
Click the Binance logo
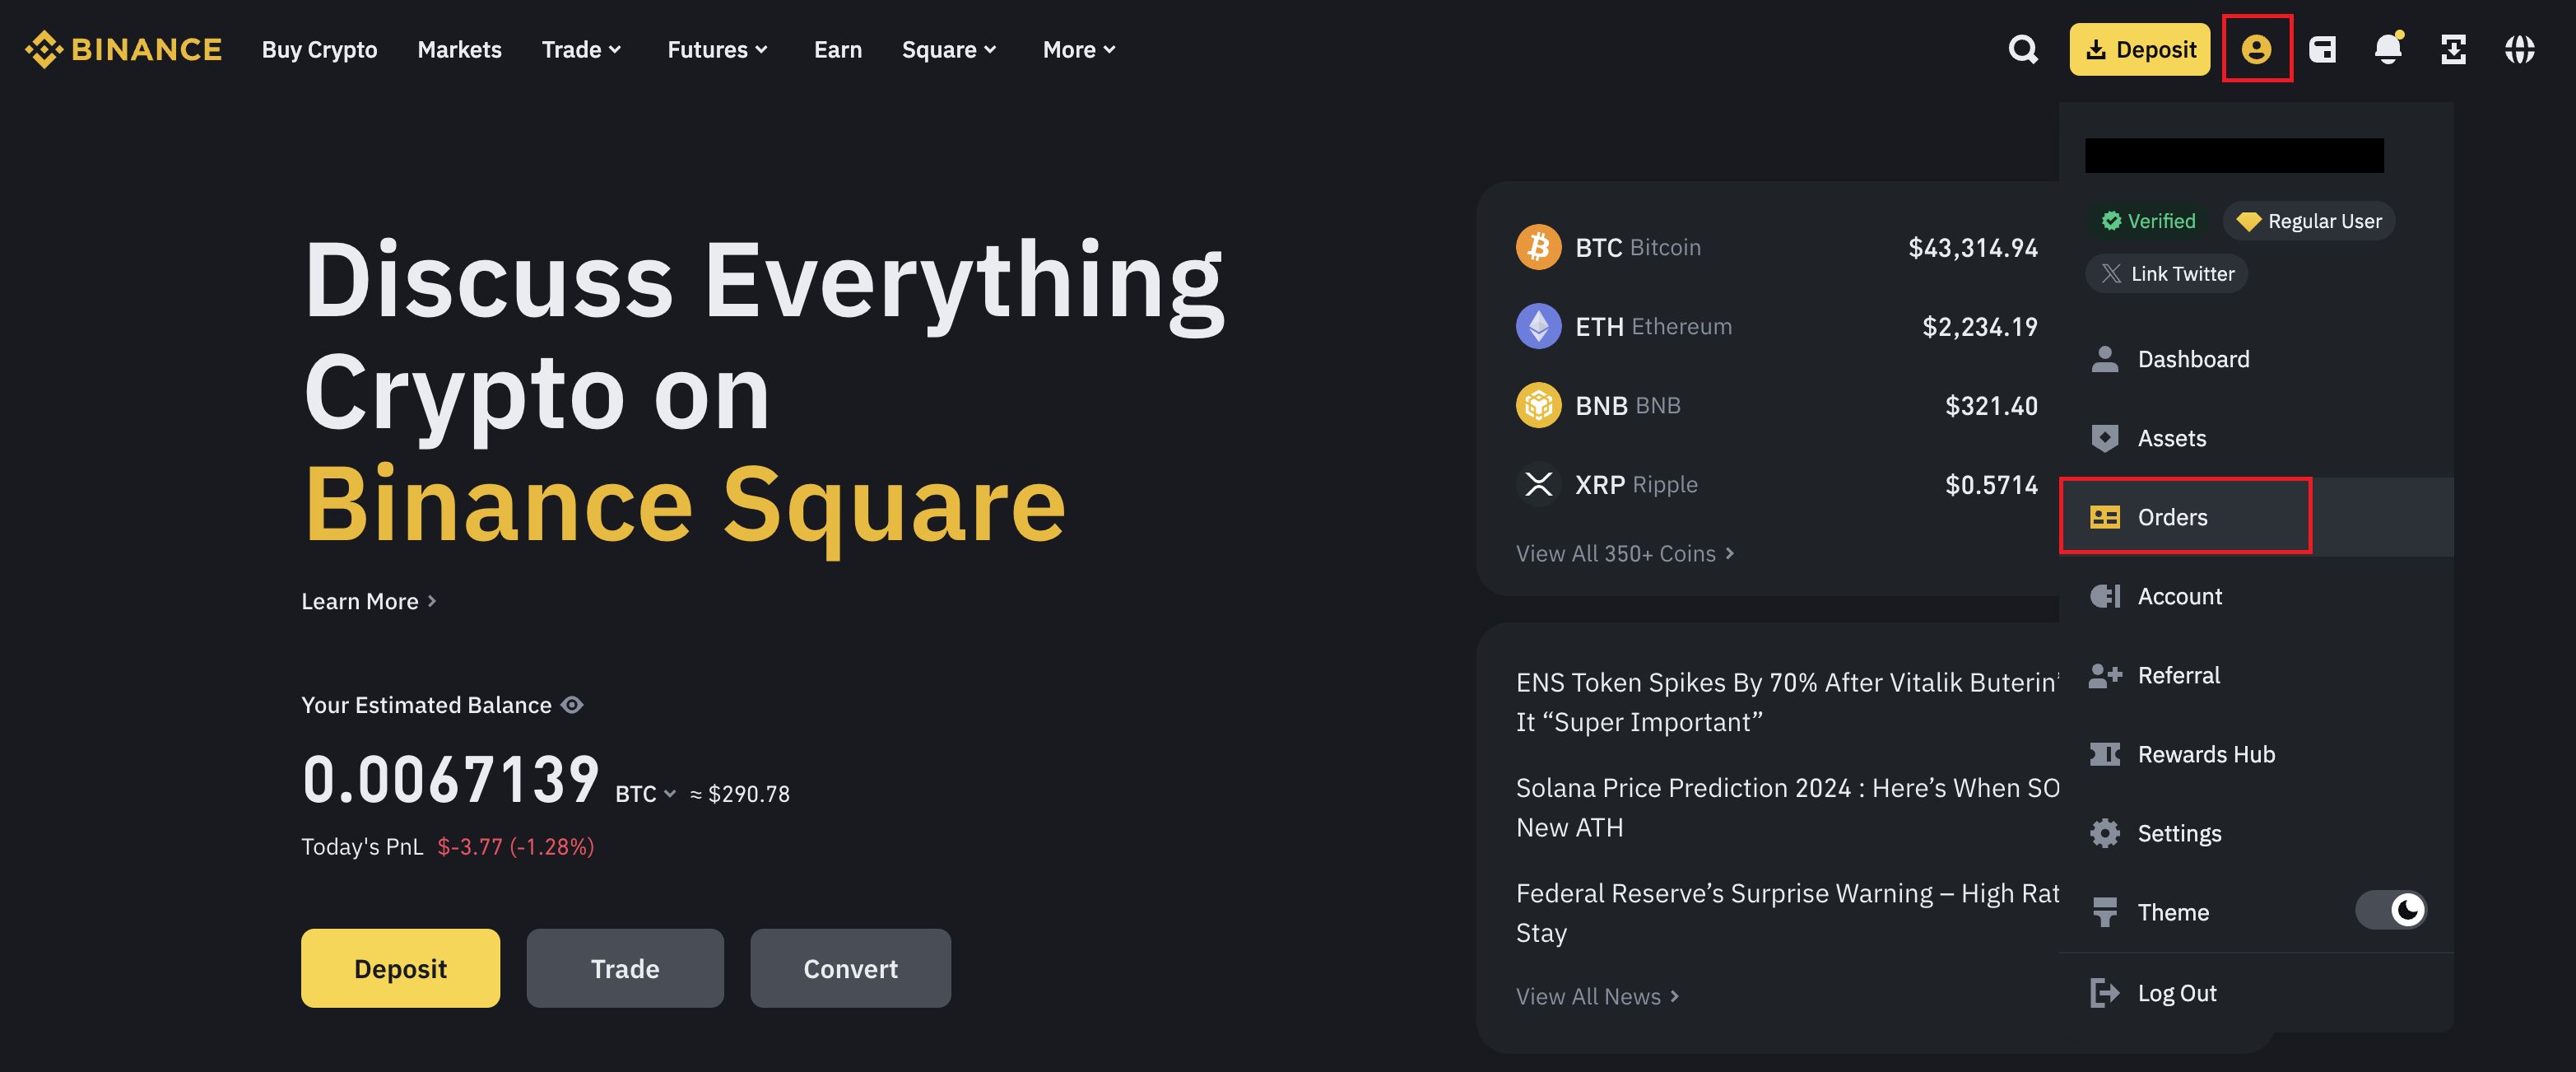pyautogui.click(x=123, y=49)
